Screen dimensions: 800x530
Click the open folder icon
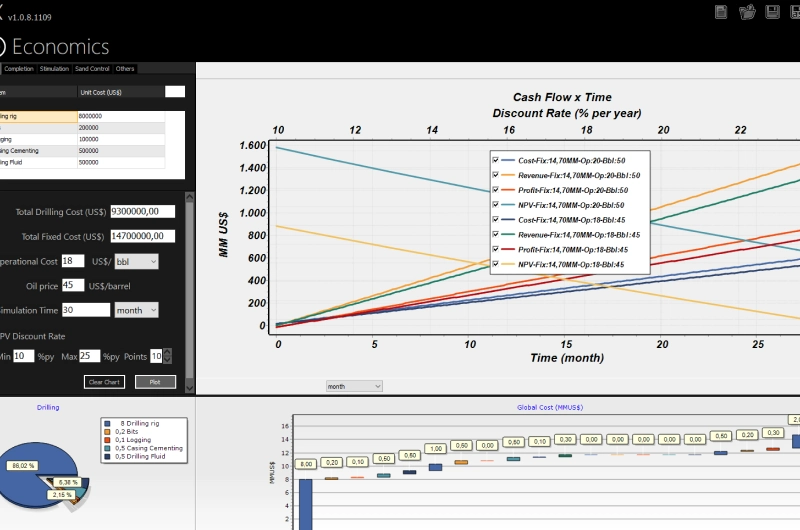pos(747,12)
